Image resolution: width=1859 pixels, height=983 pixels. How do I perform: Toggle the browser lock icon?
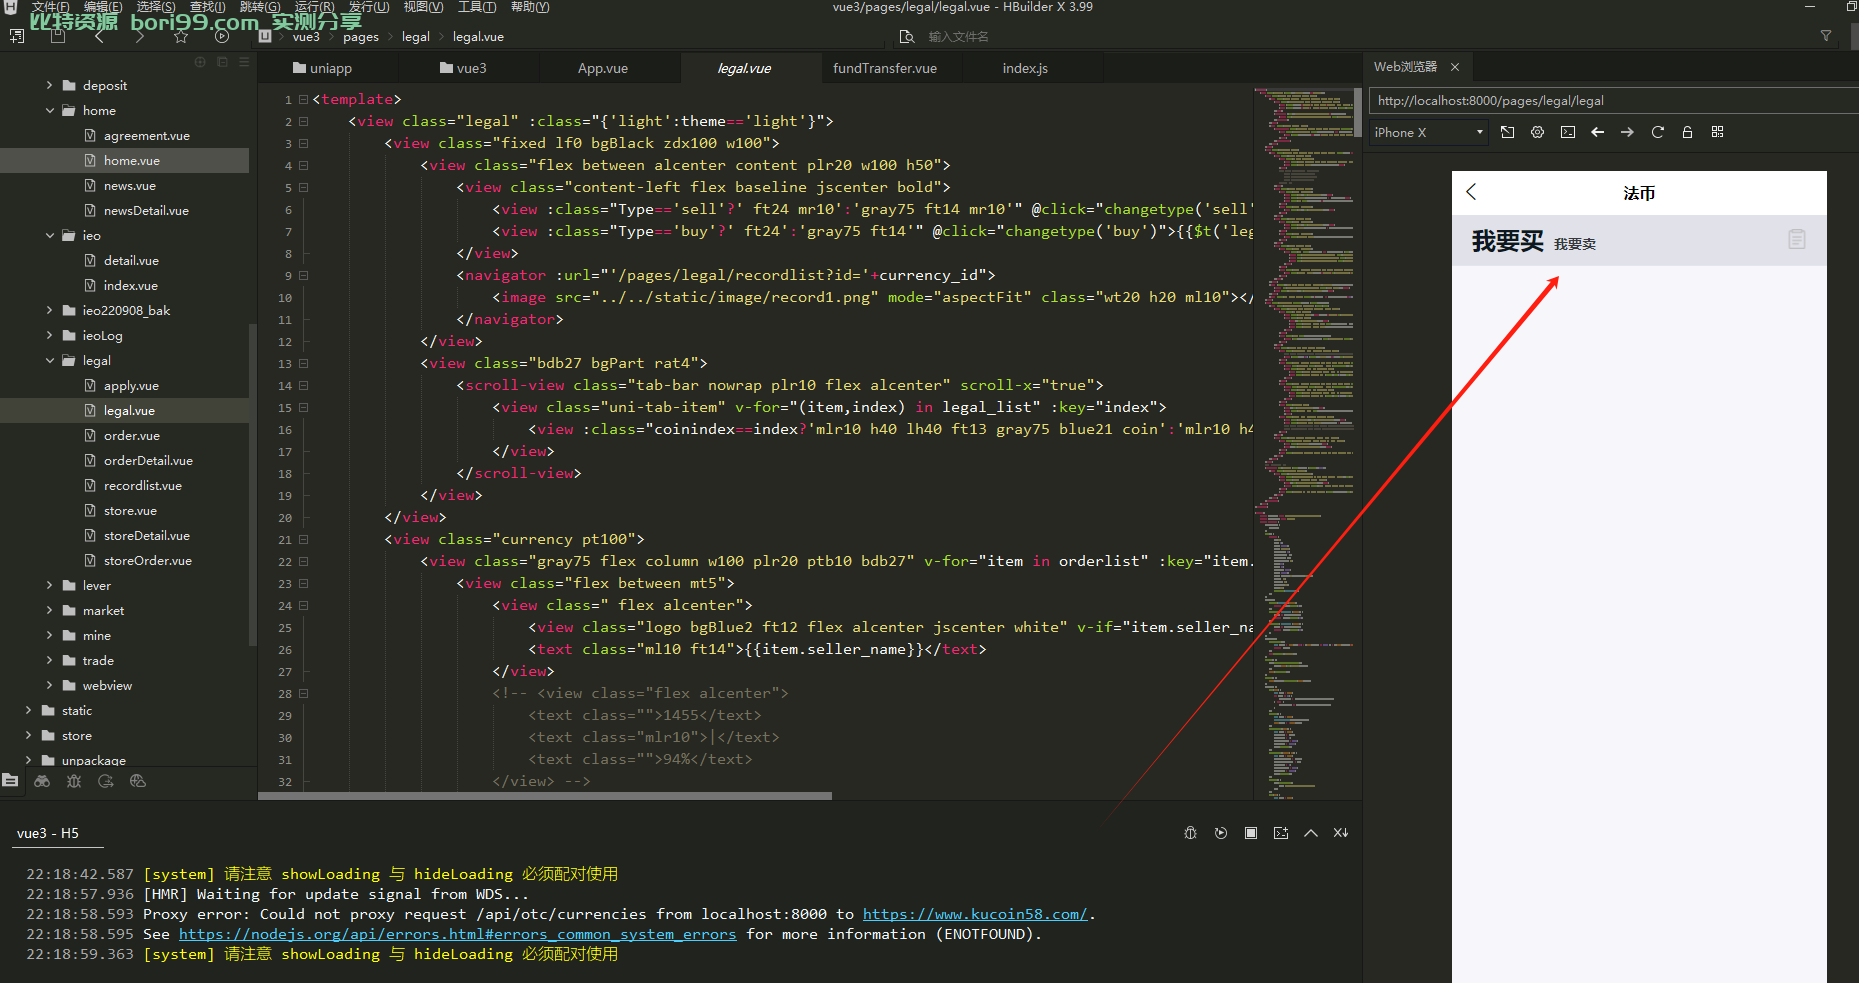[1688, 132]
